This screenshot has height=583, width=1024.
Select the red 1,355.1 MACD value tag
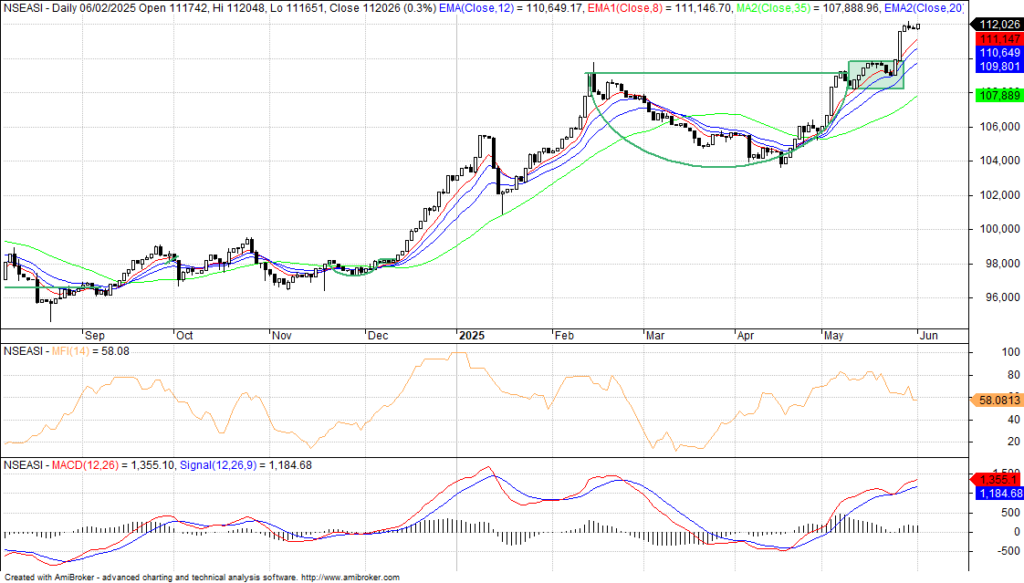[996, 480]
